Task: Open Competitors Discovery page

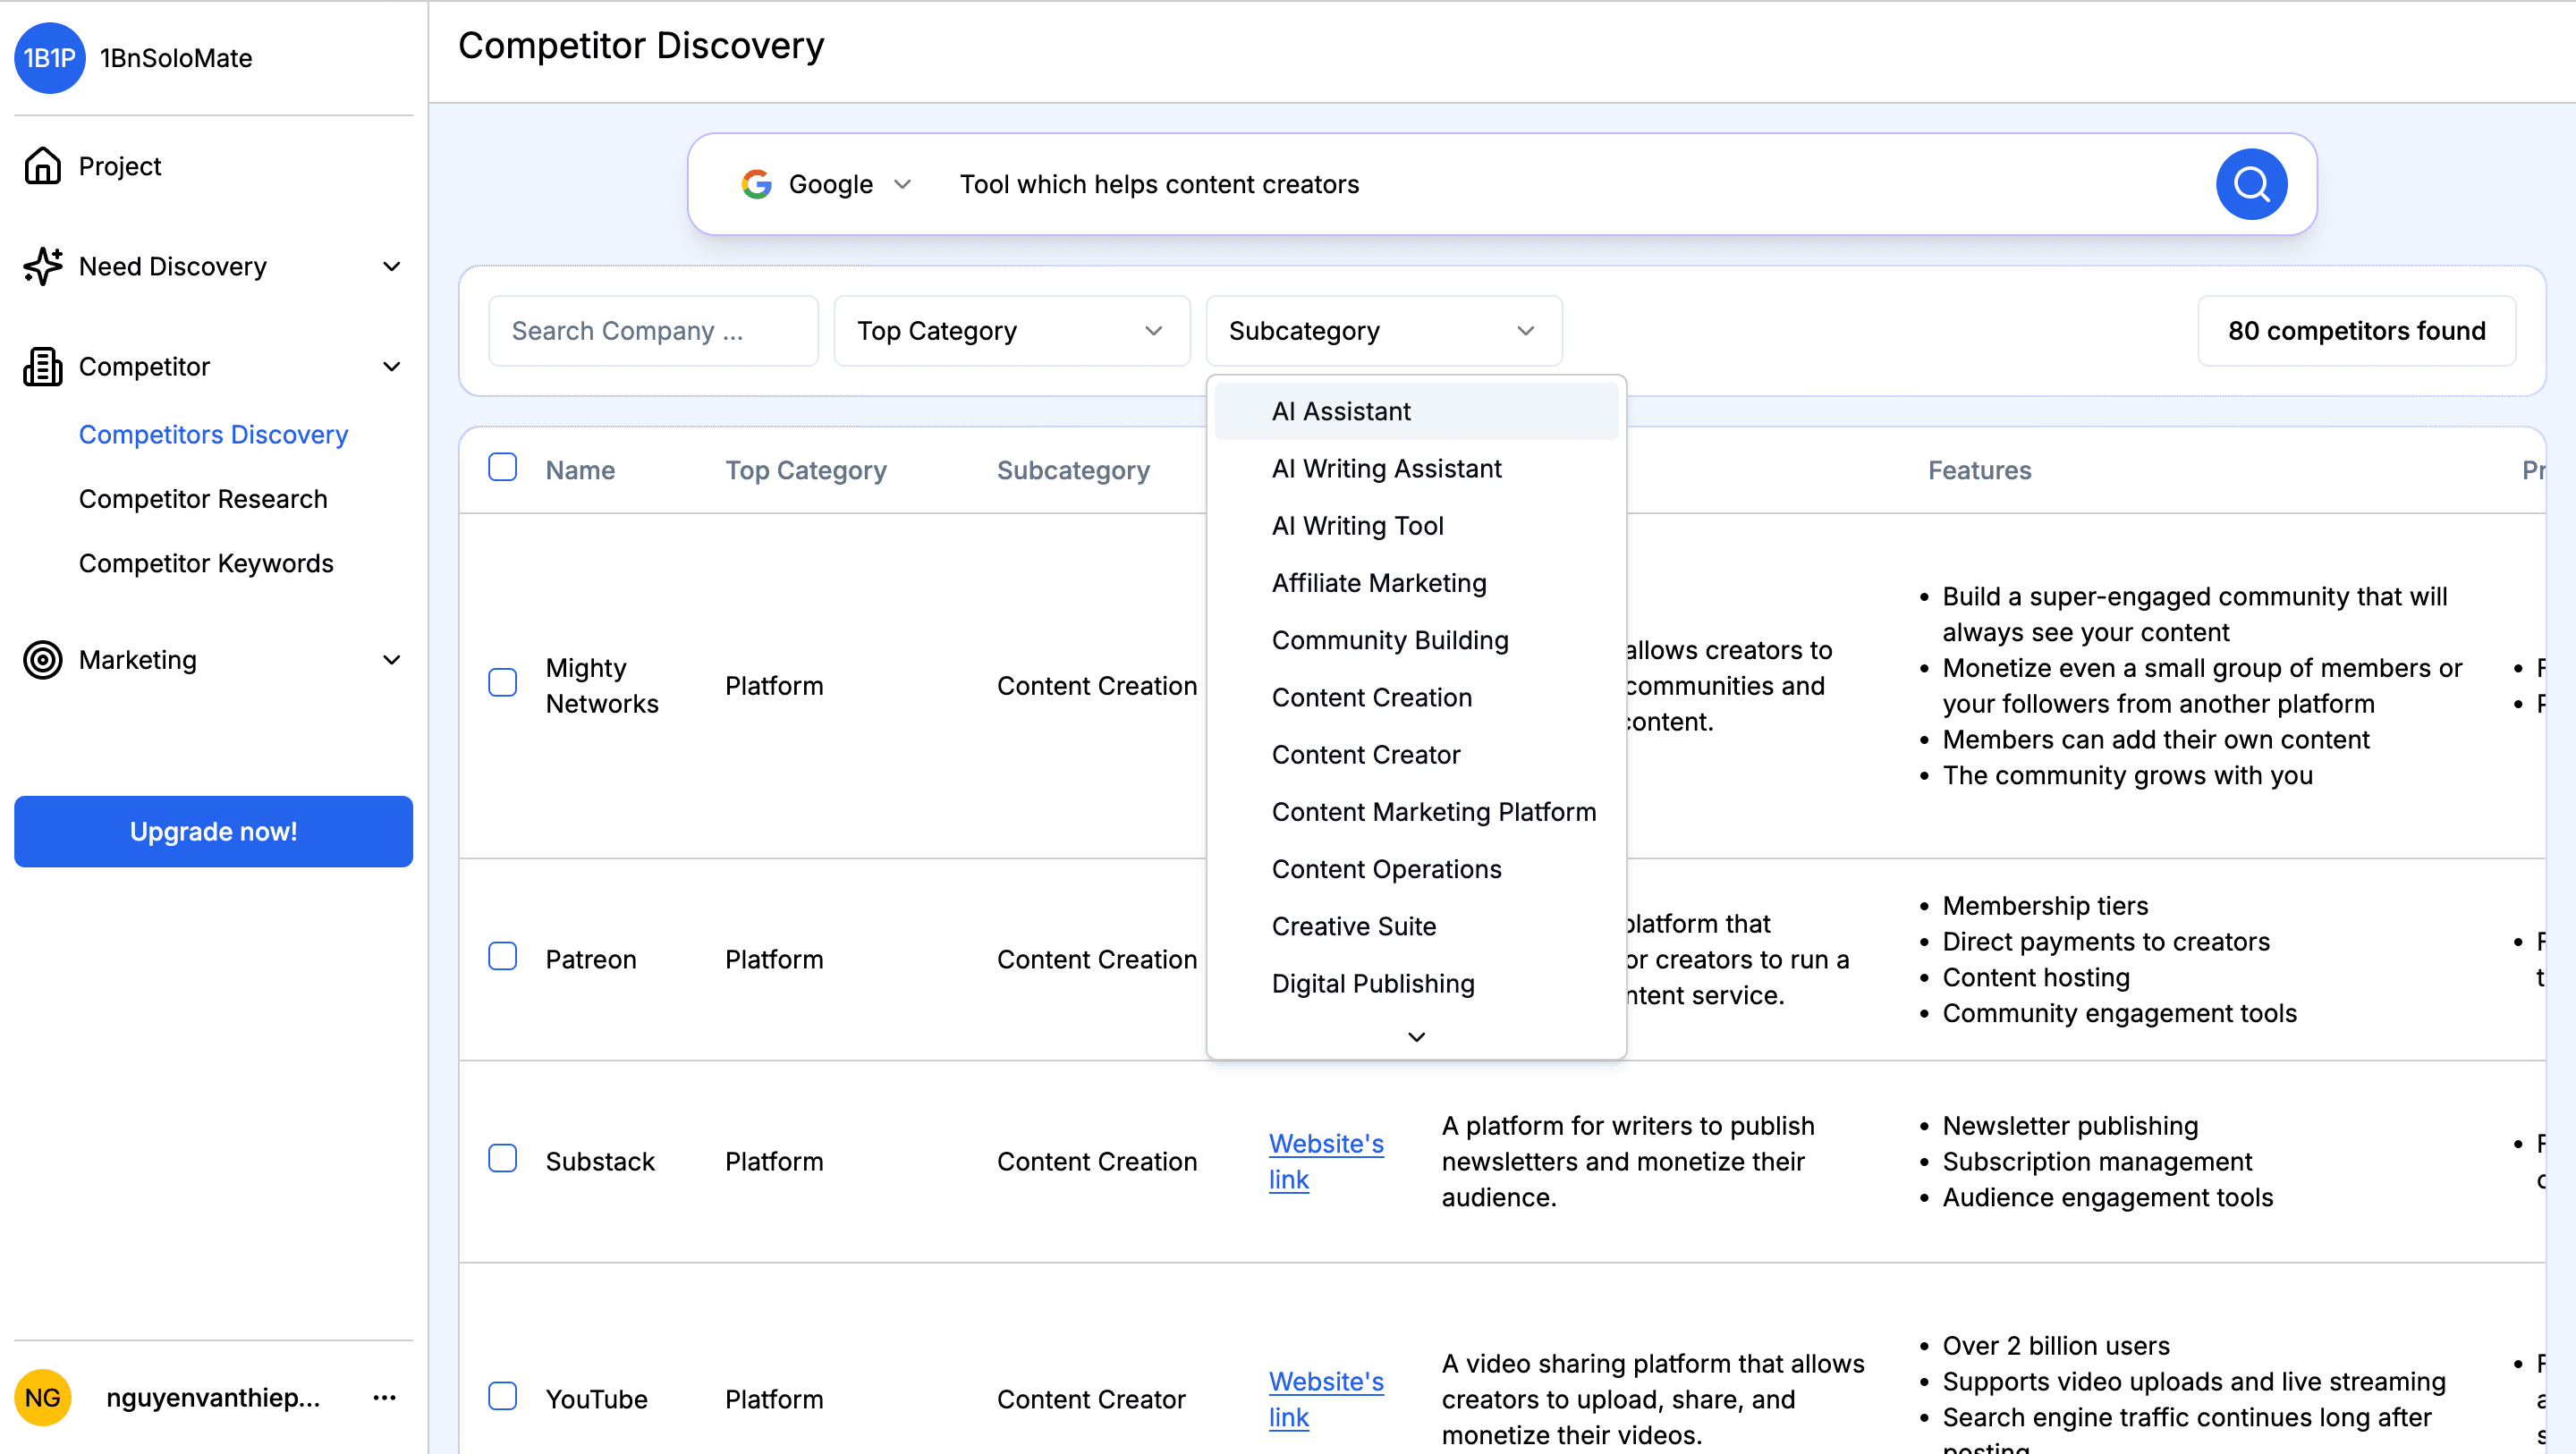Action: pyautogui.click(x=212, y=432)
